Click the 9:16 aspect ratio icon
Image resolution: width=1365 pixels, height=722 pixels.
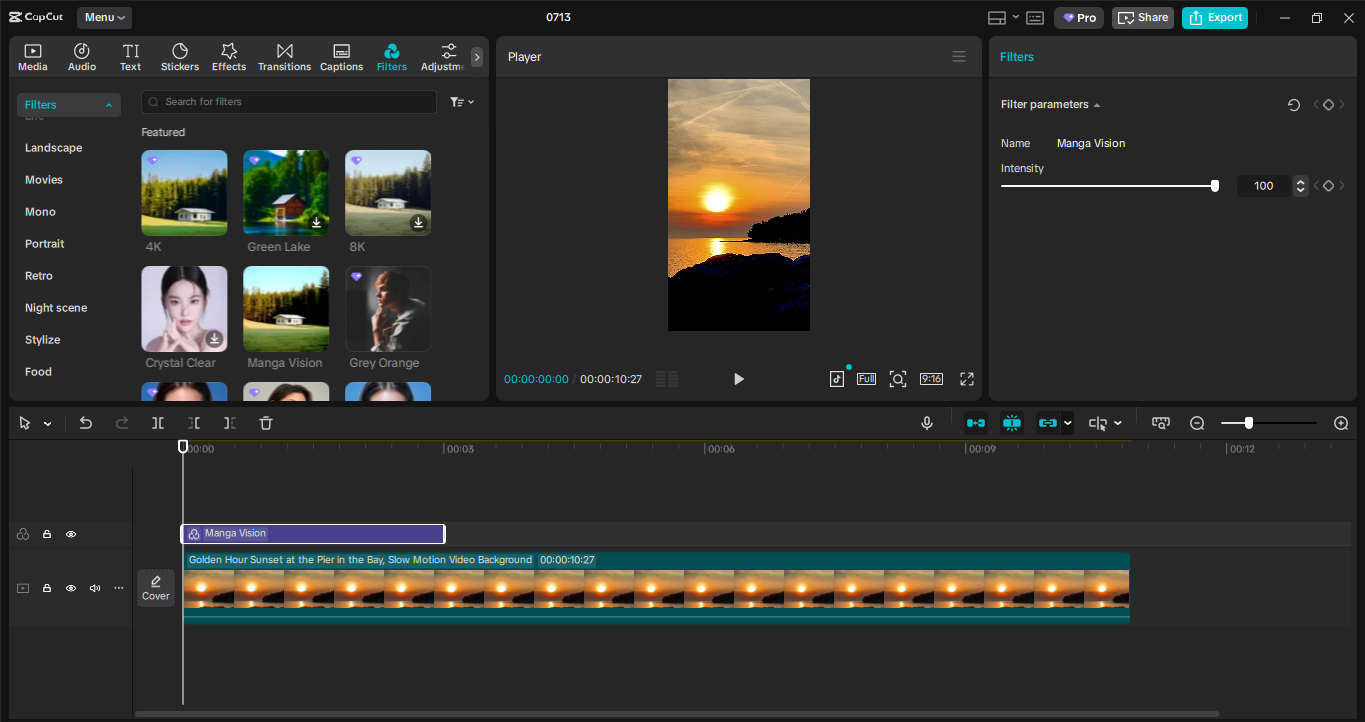click(x=931, y=379)
